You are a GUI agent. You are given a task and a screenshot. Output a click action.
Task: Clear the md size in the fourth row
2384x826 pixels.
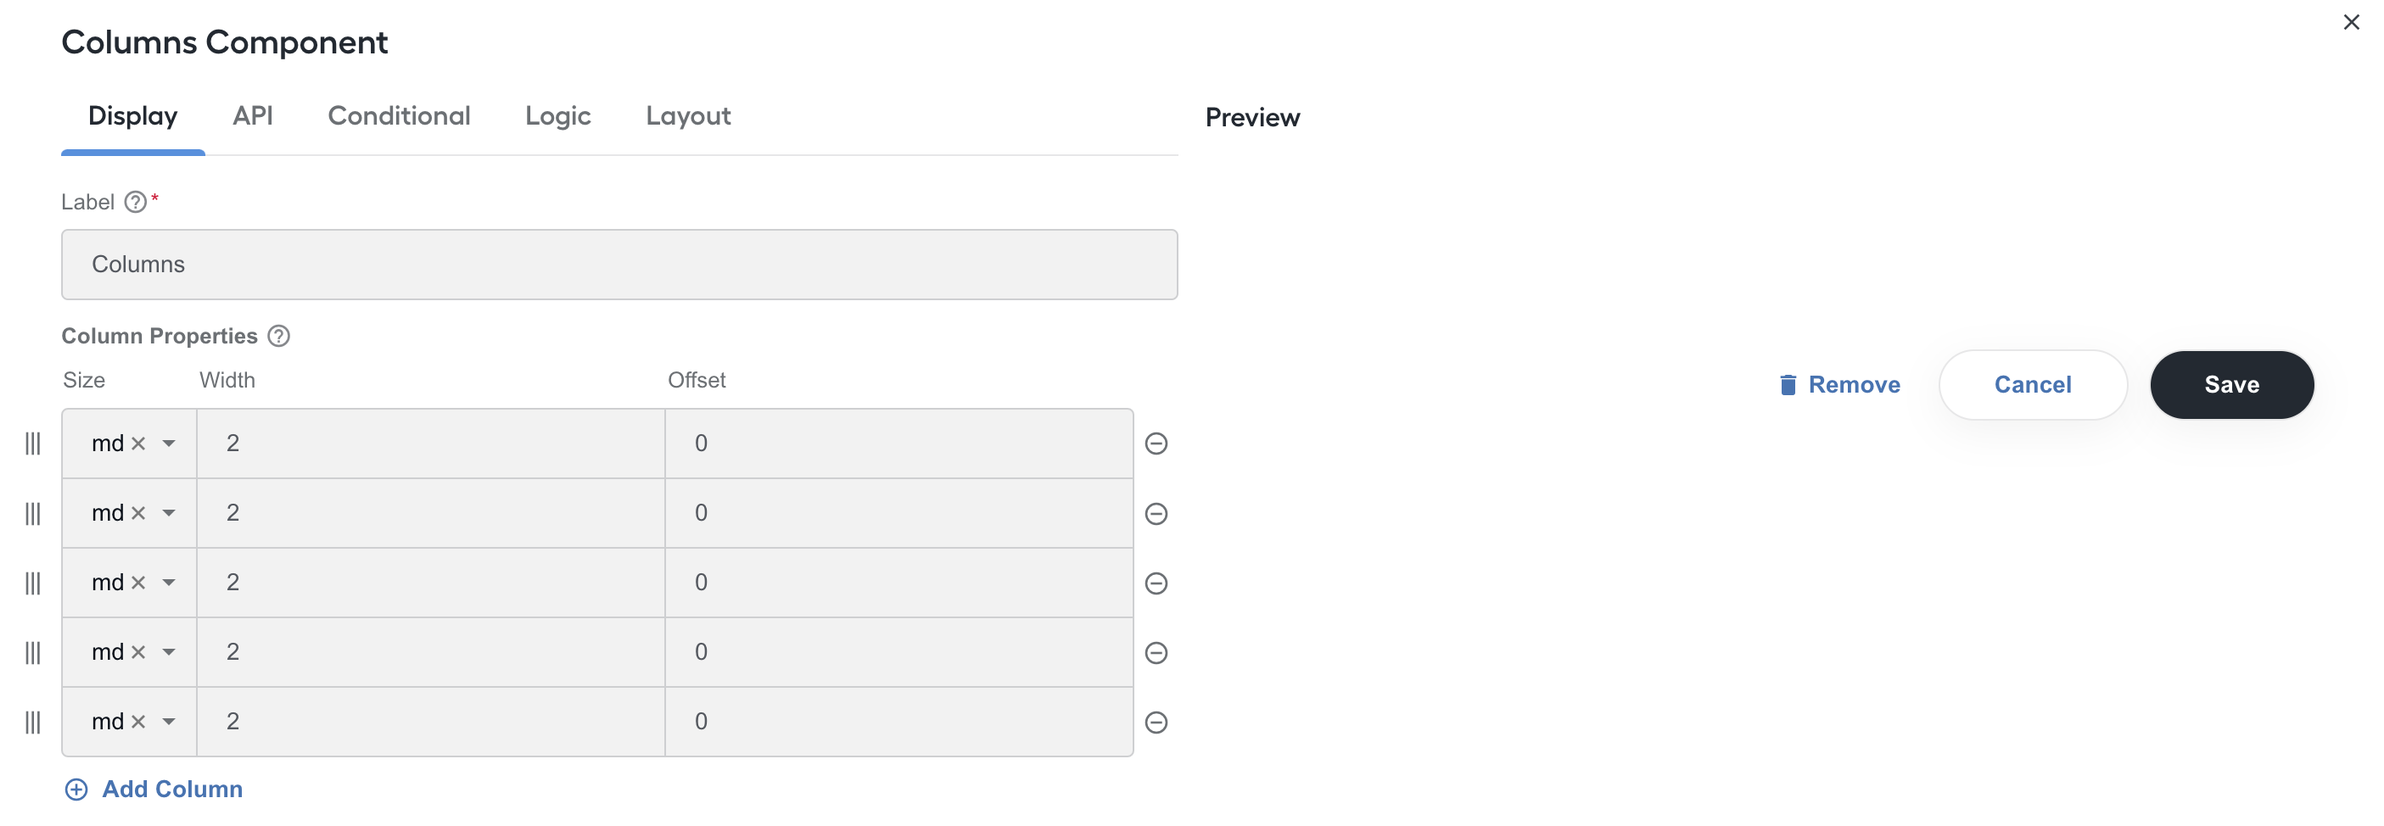click(x=139, y=652)
